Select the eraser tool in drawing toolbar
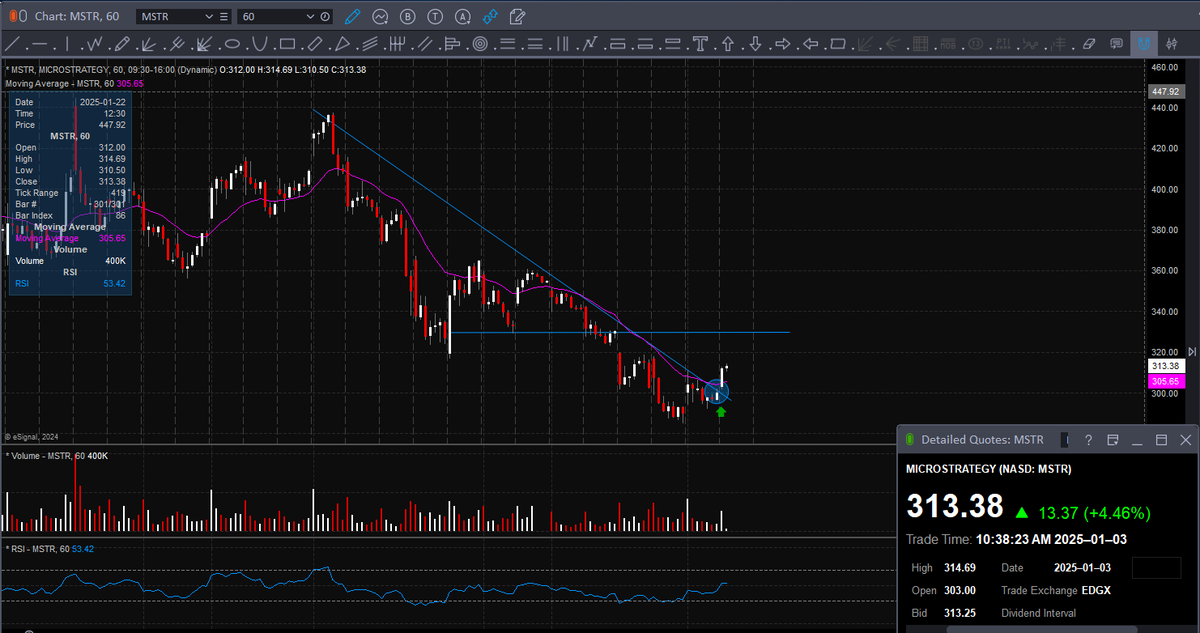 [1089, 44]
